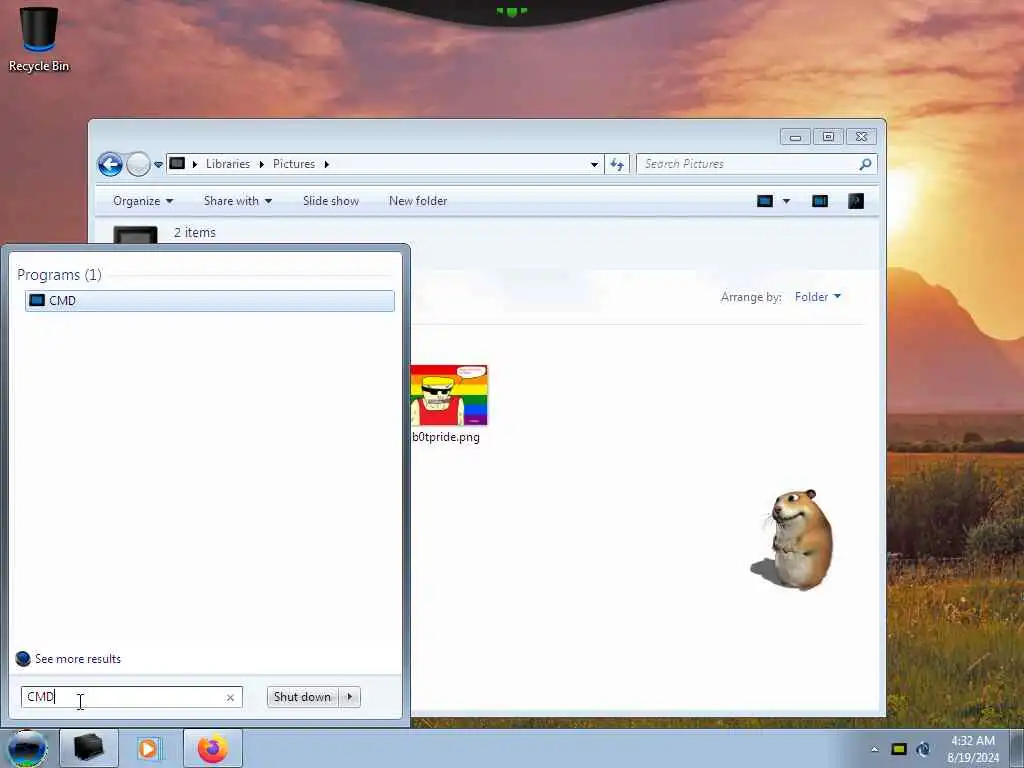Open the view options dropdown arrow
Image resolution: width=1024 pixels, height=768 pixels.
point(786,201)
